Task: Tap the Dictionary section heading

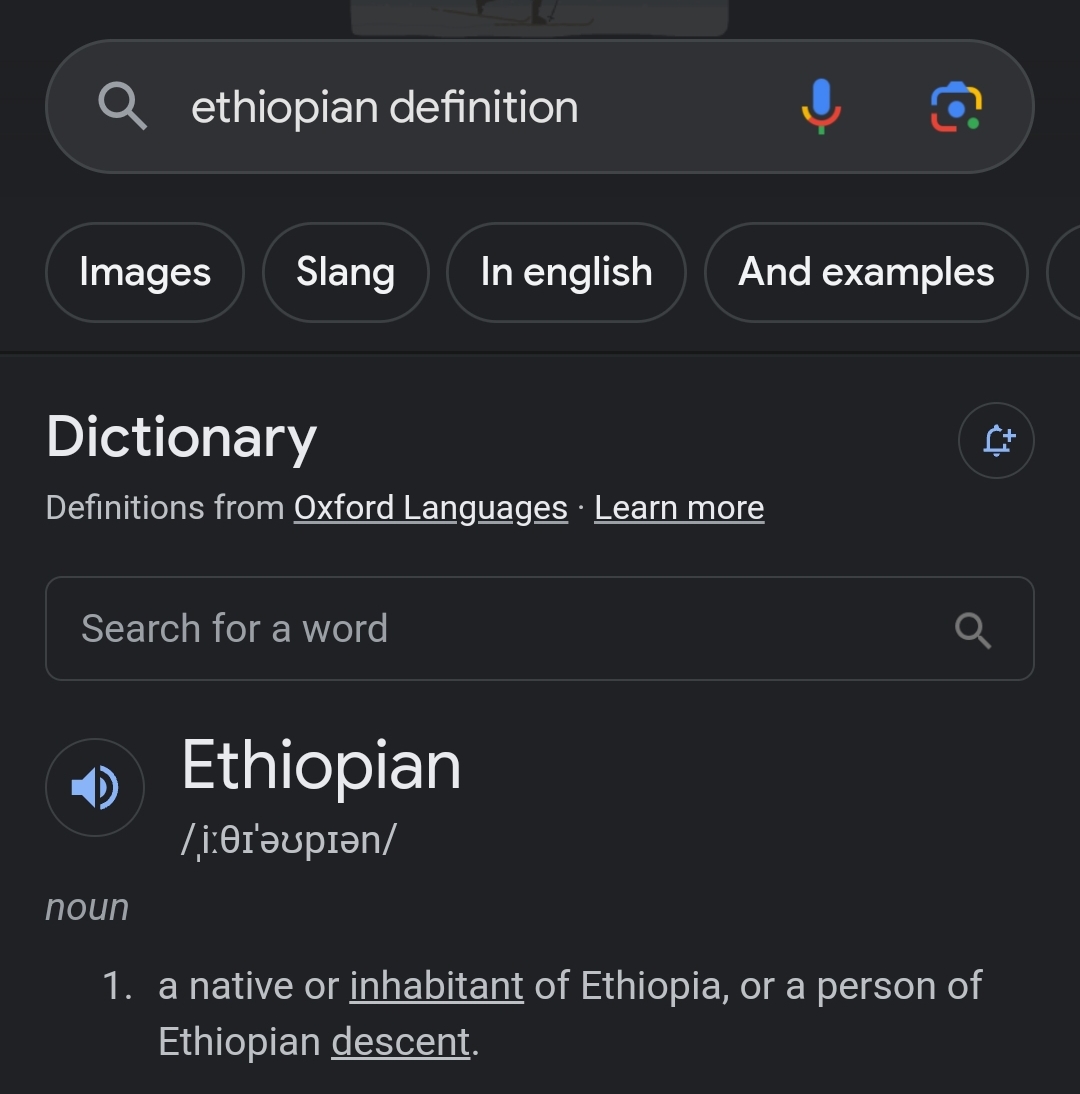Action: [x=181, y=438]
